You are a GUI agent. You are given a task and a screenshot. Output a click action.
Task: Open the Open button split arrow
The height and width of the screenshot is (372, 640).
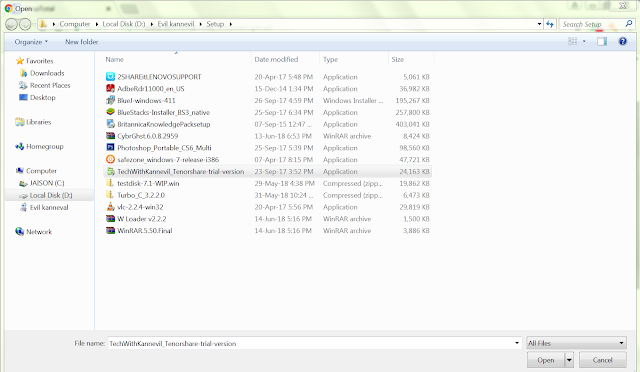(569, 360)
